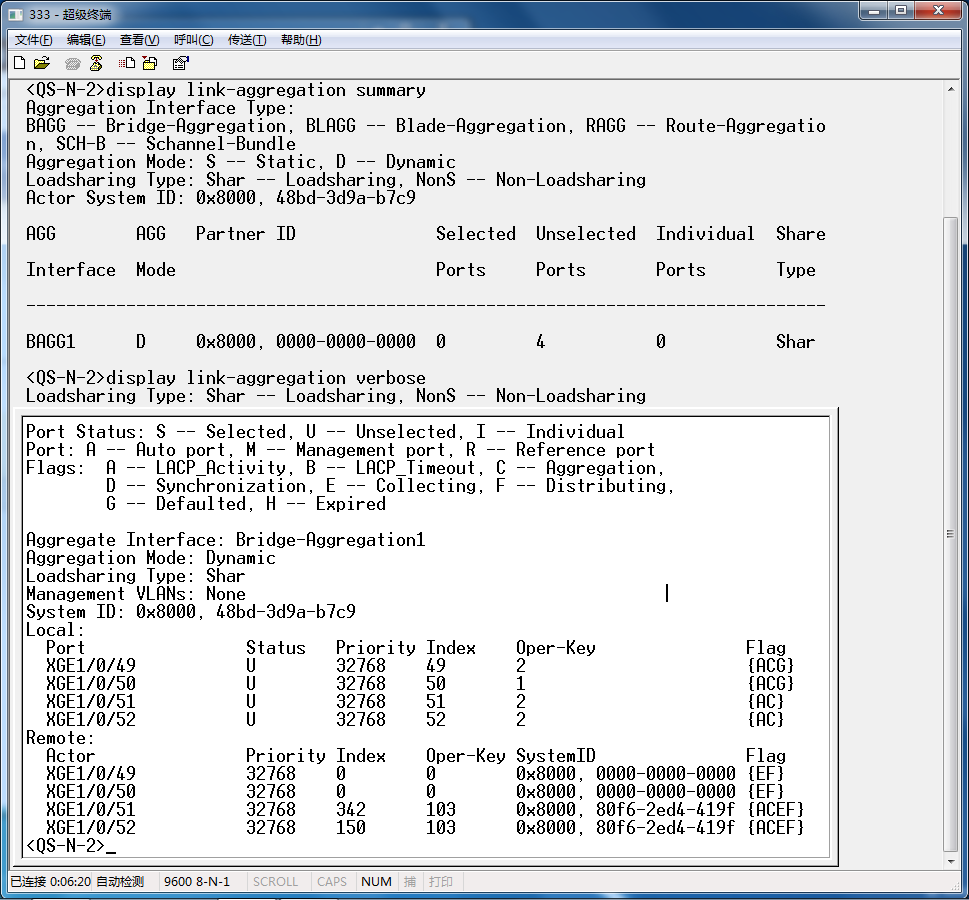Open the 查看(V) menu
Image resolution: width=969 pixels, height=900 pixels.
[139, 40]
